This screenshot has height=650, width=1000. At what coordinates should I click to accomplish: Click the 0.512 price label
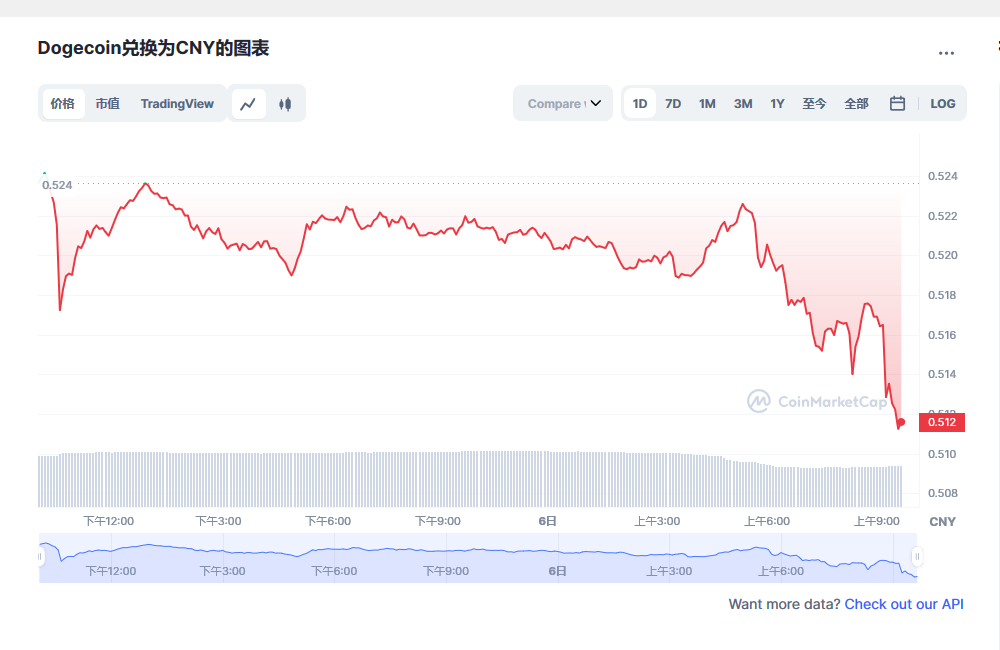tap(941, 422)
